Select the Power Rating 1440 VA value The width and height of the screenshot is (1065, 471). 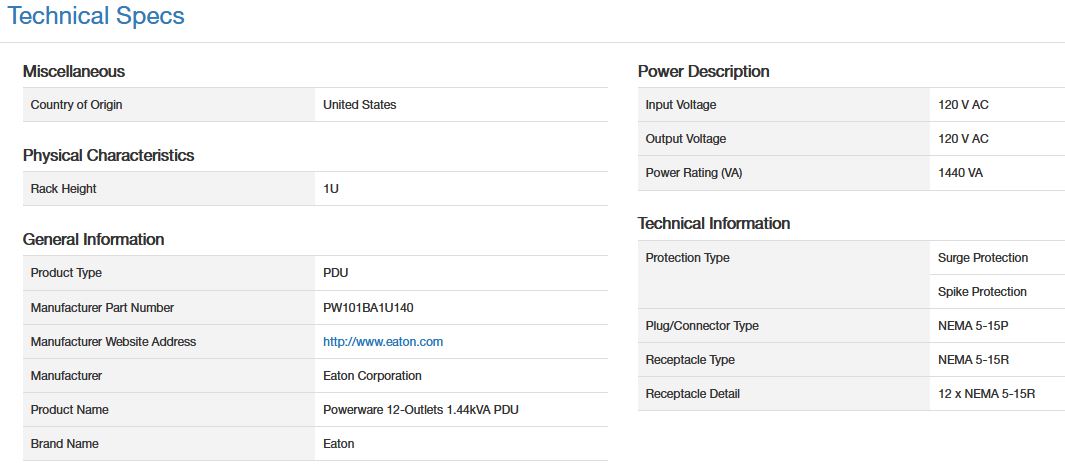click(x=960, y=173)
